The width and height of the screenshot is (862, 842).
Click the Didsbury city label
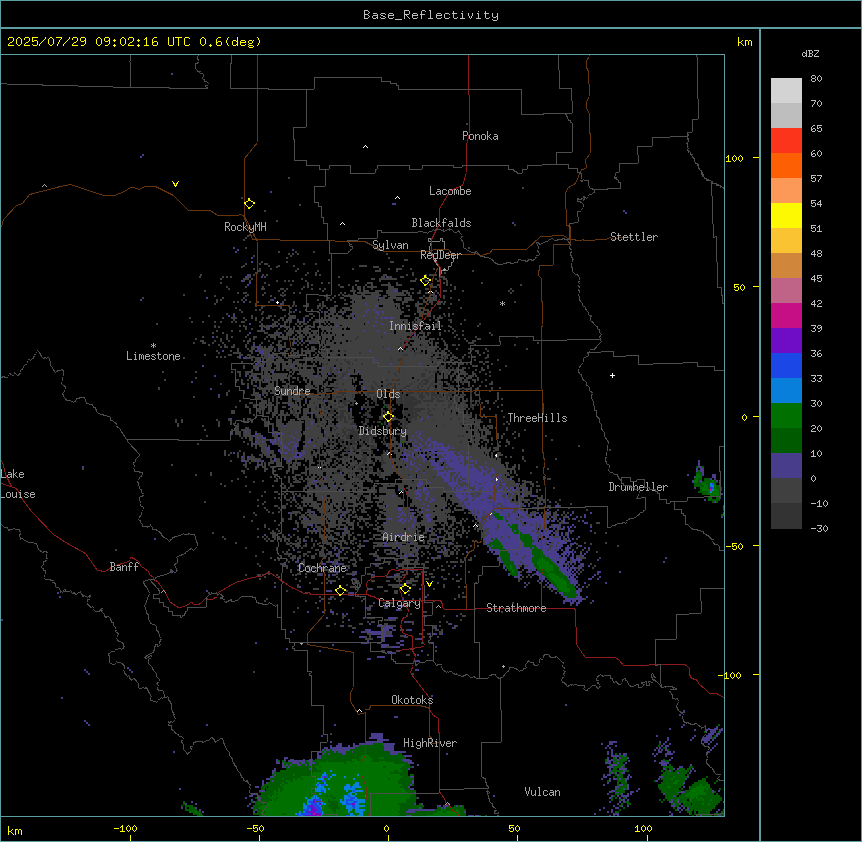tap(383, 431)
